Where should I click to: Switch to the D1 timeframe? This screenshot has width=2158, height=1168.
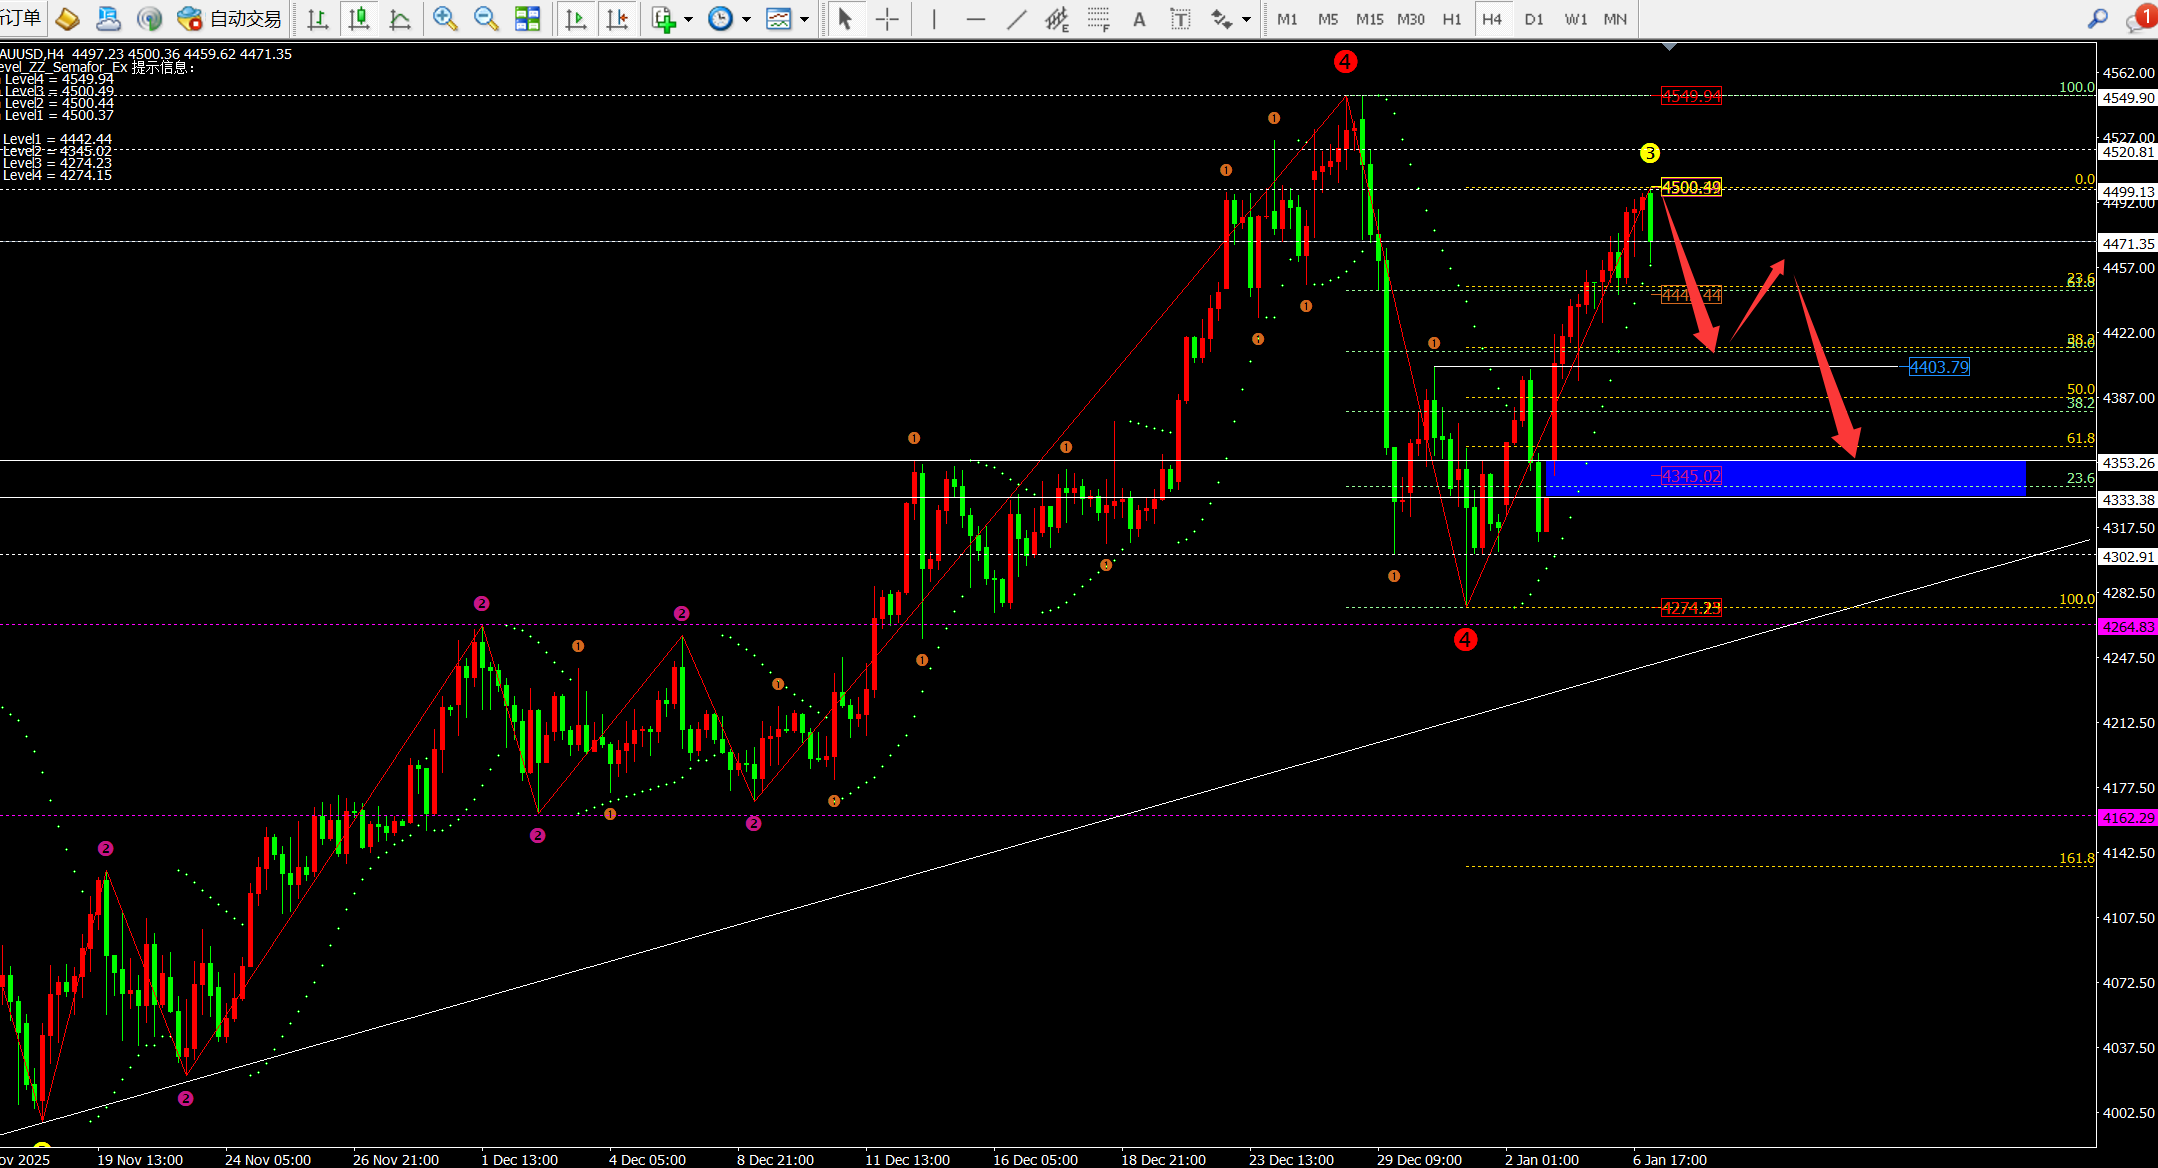click(1534, 19)
